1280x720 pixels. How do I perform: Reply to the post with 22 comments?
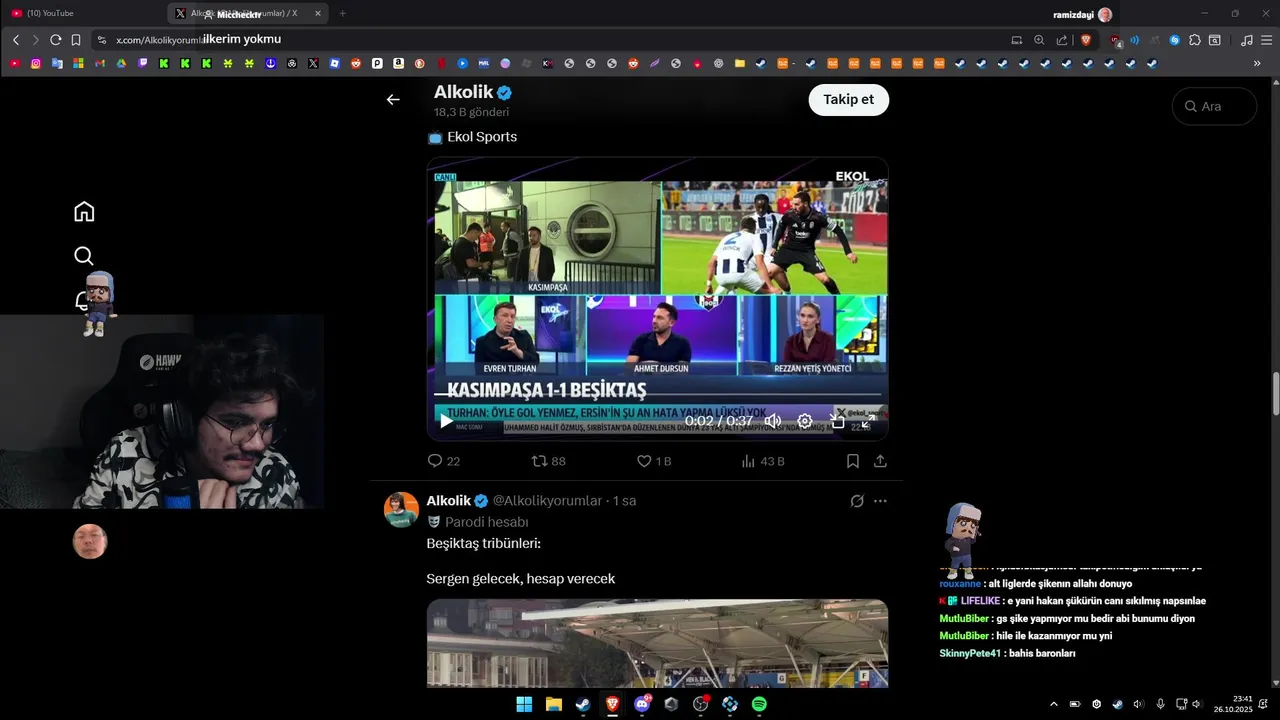tap(444, 461)
